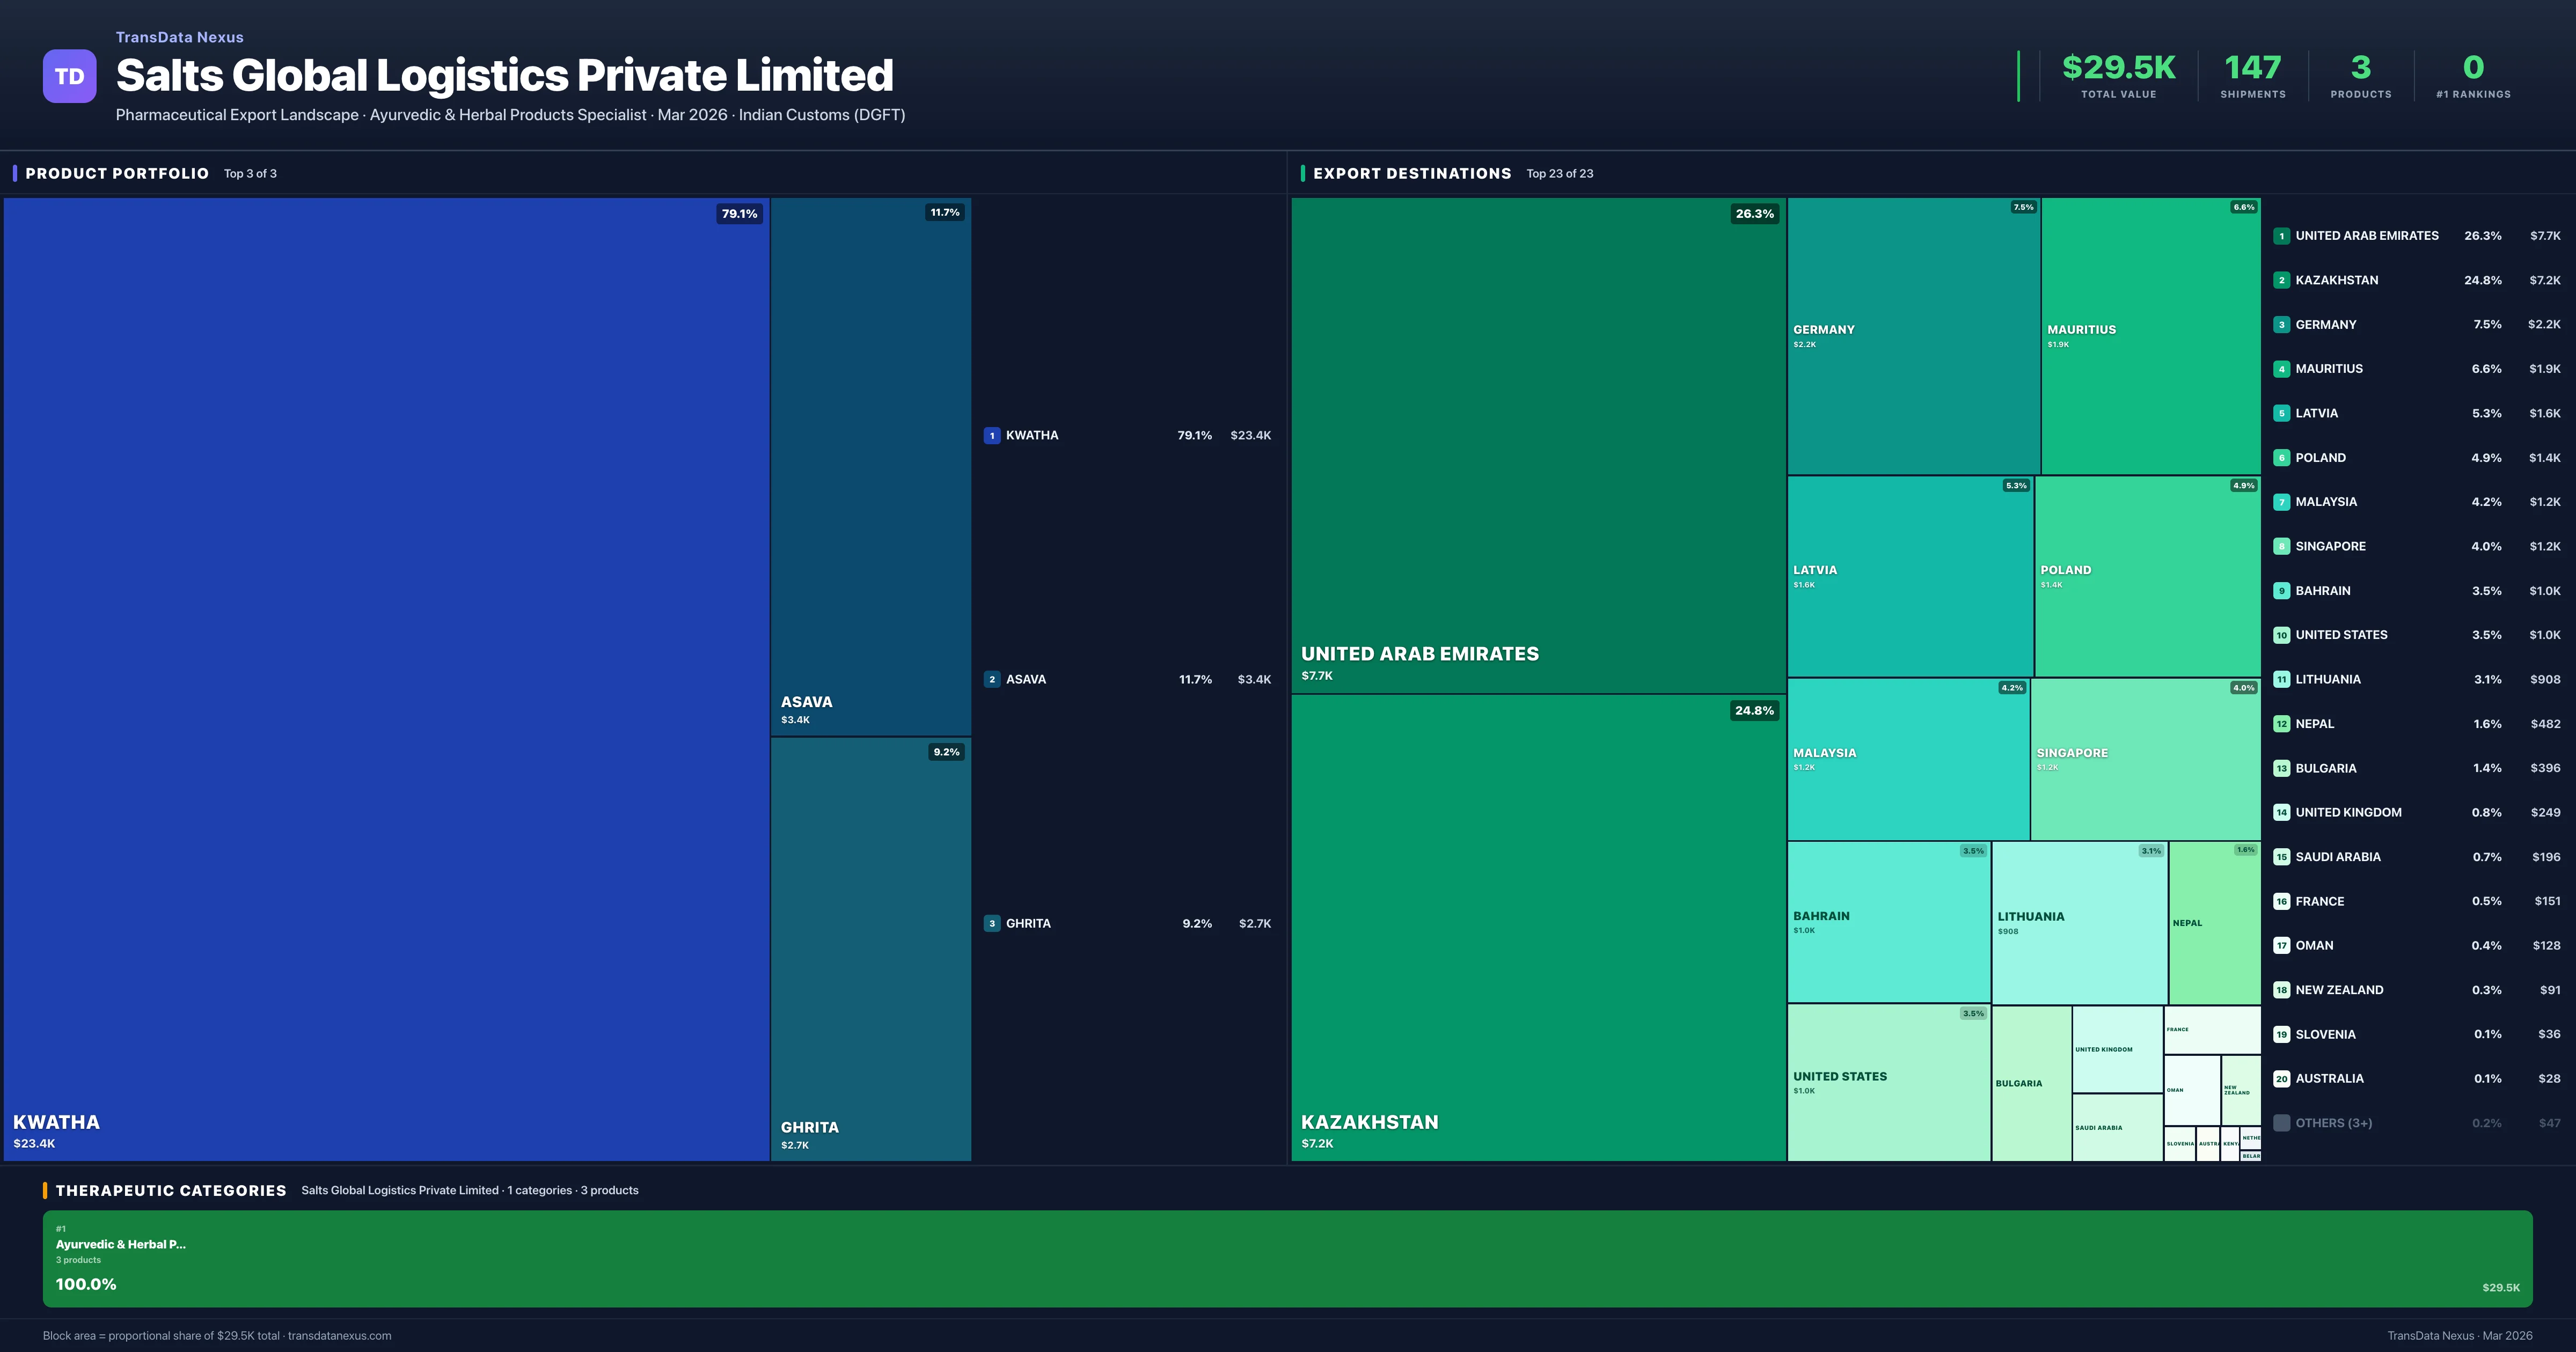The width and height of the screenshot is (2576, 1352).
Task: Click the rank 1 badge for United Arab Emirates
Action: tap(2281, 237)
